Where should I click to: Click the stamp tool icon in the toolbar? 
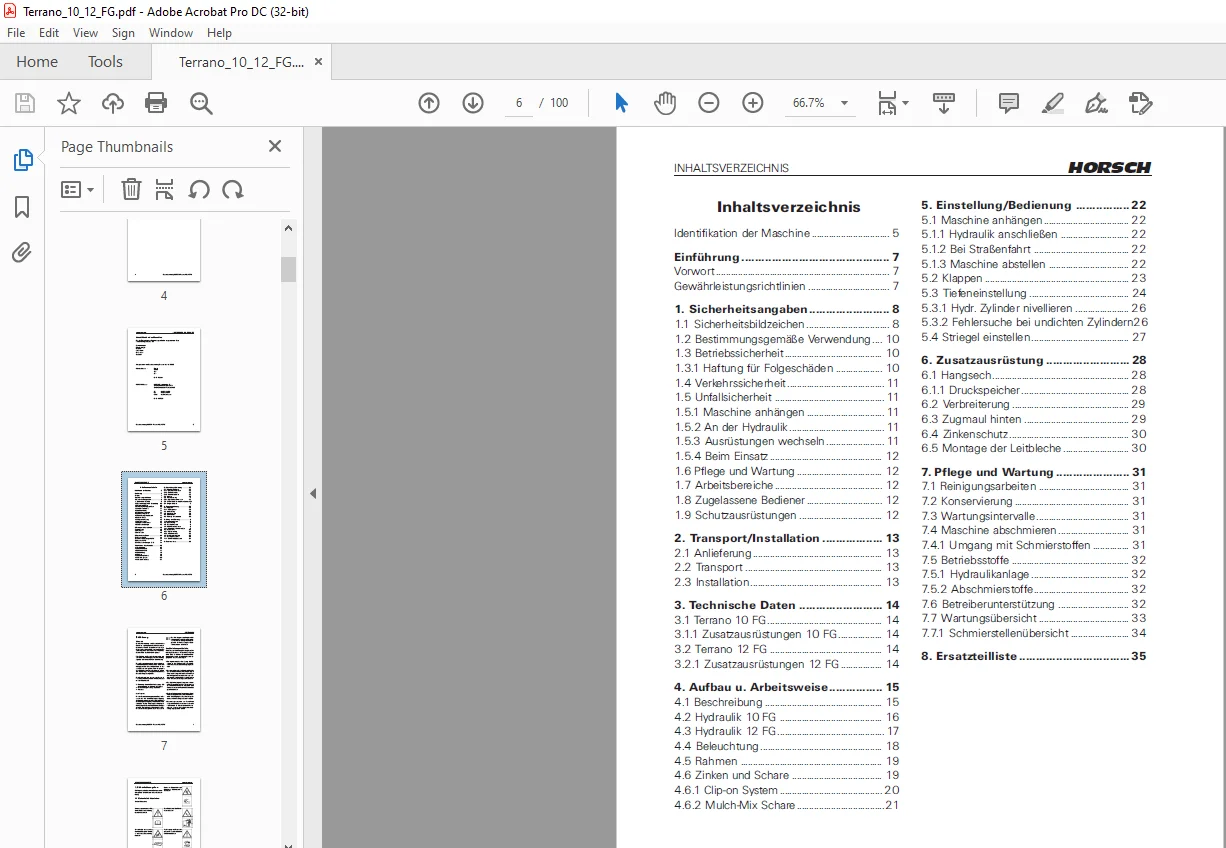pyautogui.click(x=1141, y=103)
